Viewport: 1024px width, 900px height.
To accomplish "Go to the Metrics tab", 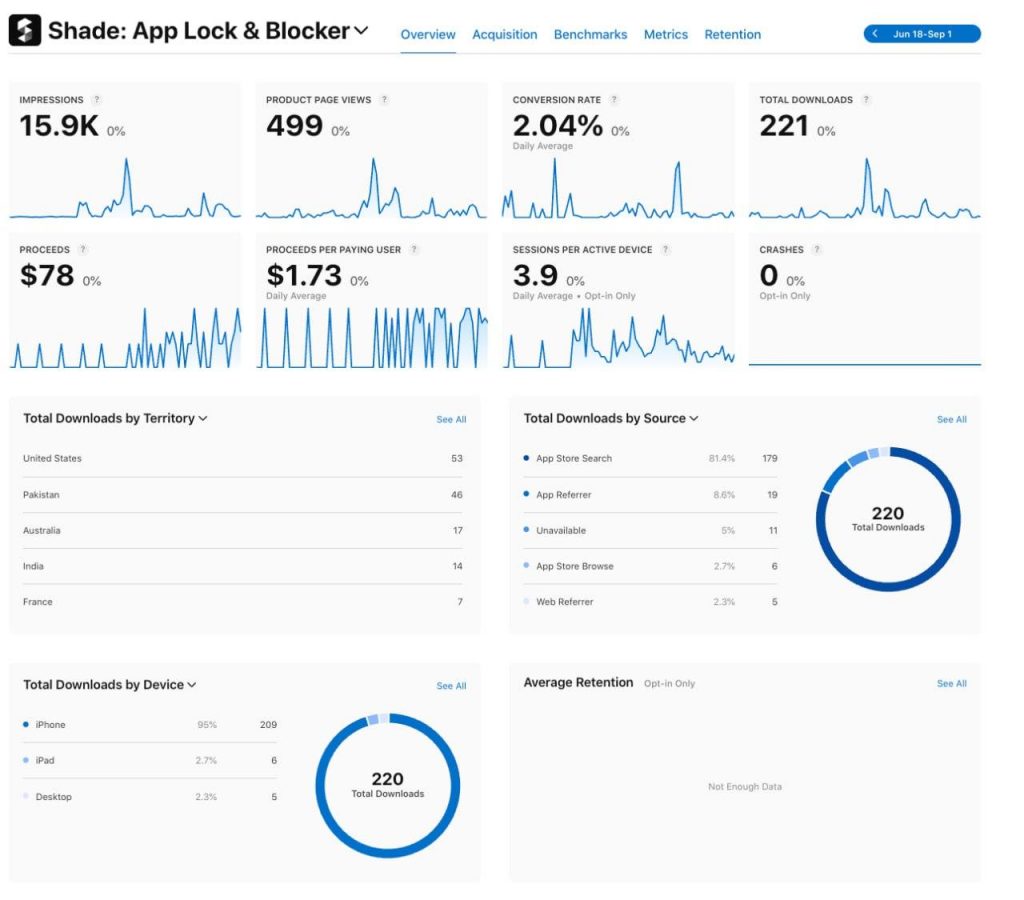I will click(665, 34).
